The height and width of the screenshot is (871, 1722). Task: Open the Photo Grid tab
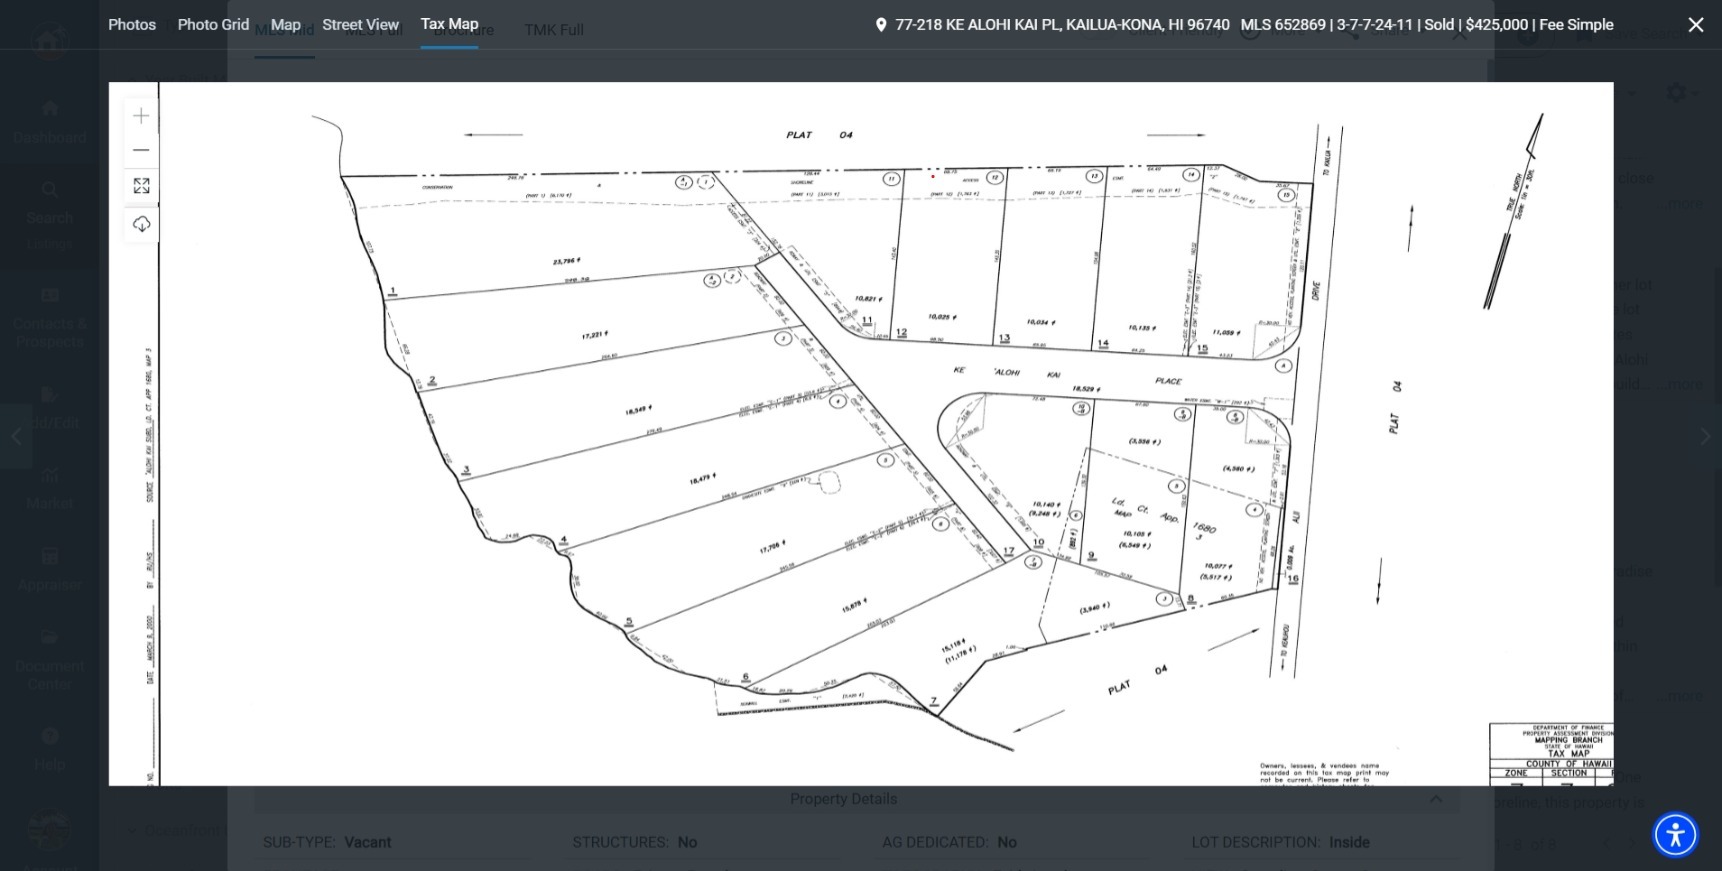(x=213, y=24)
